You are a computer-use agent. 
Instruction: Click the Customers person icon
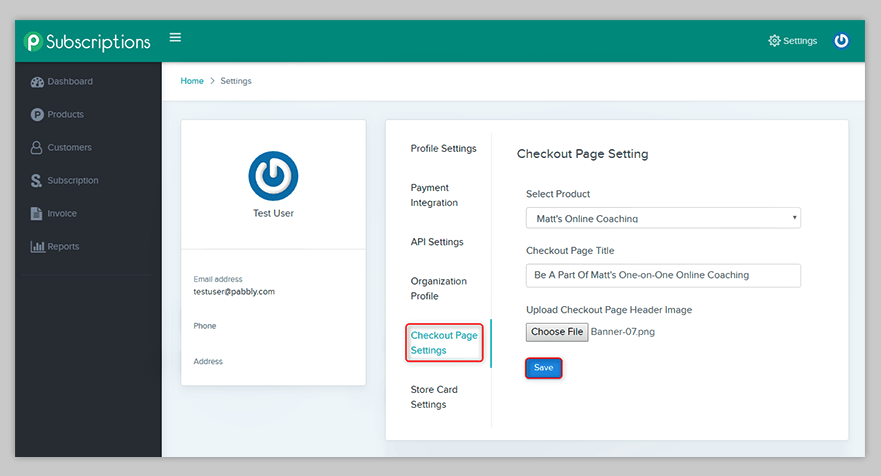pyautogui.click(x=37, y=148)
